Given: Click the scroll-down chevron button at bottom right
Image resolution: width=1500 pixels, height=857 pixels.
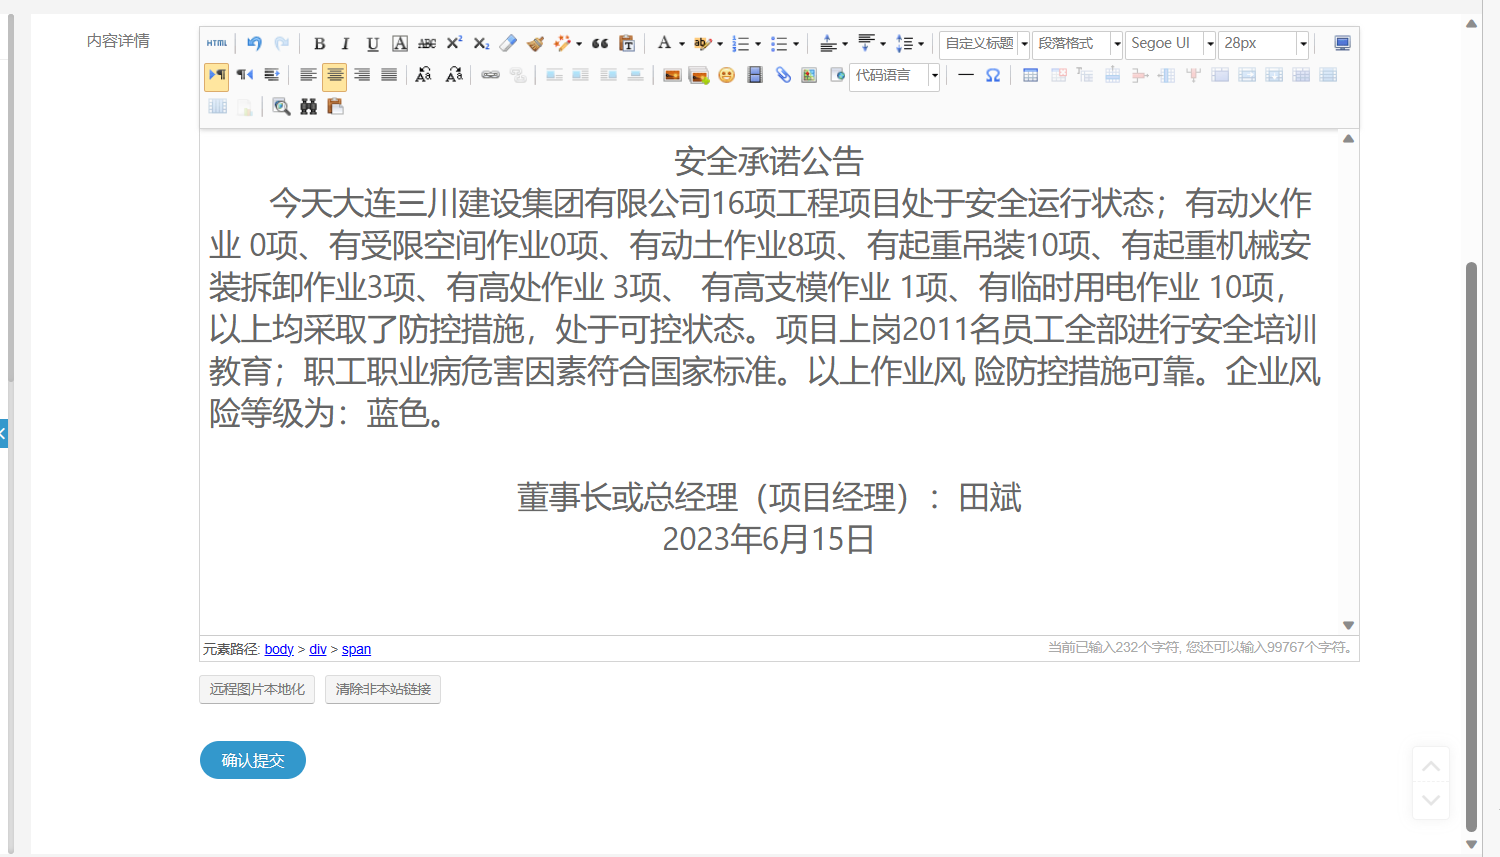Looking at the screenshot, I should point(1431,801).
